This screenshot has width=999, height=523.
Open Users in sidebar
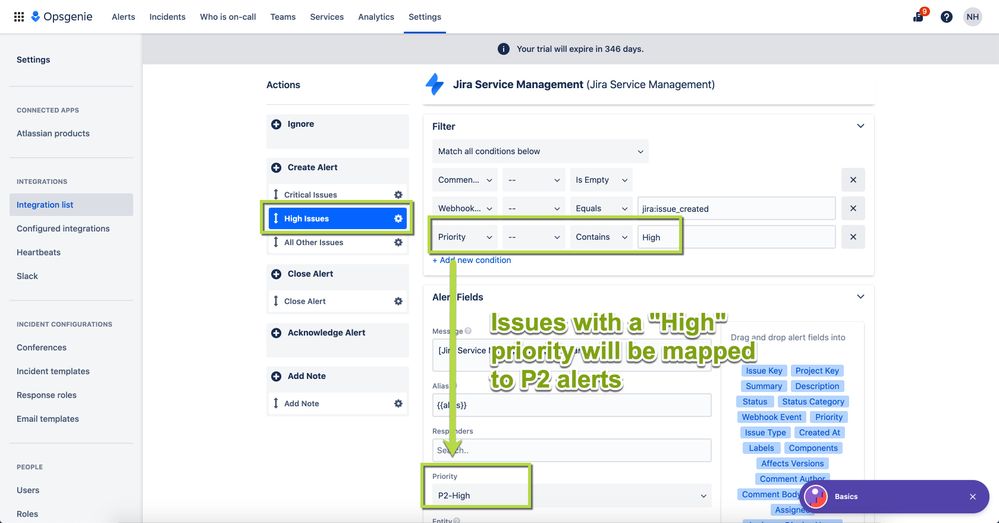click(28, 491)
